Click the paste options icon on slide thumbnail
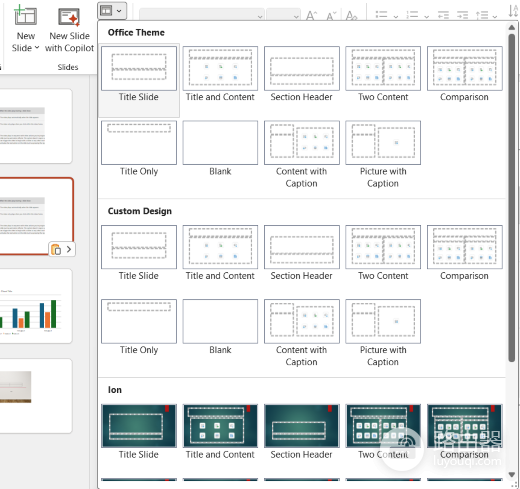Image resolution: width=520 pixels, height=489 pixels. [x=56, y=249]
